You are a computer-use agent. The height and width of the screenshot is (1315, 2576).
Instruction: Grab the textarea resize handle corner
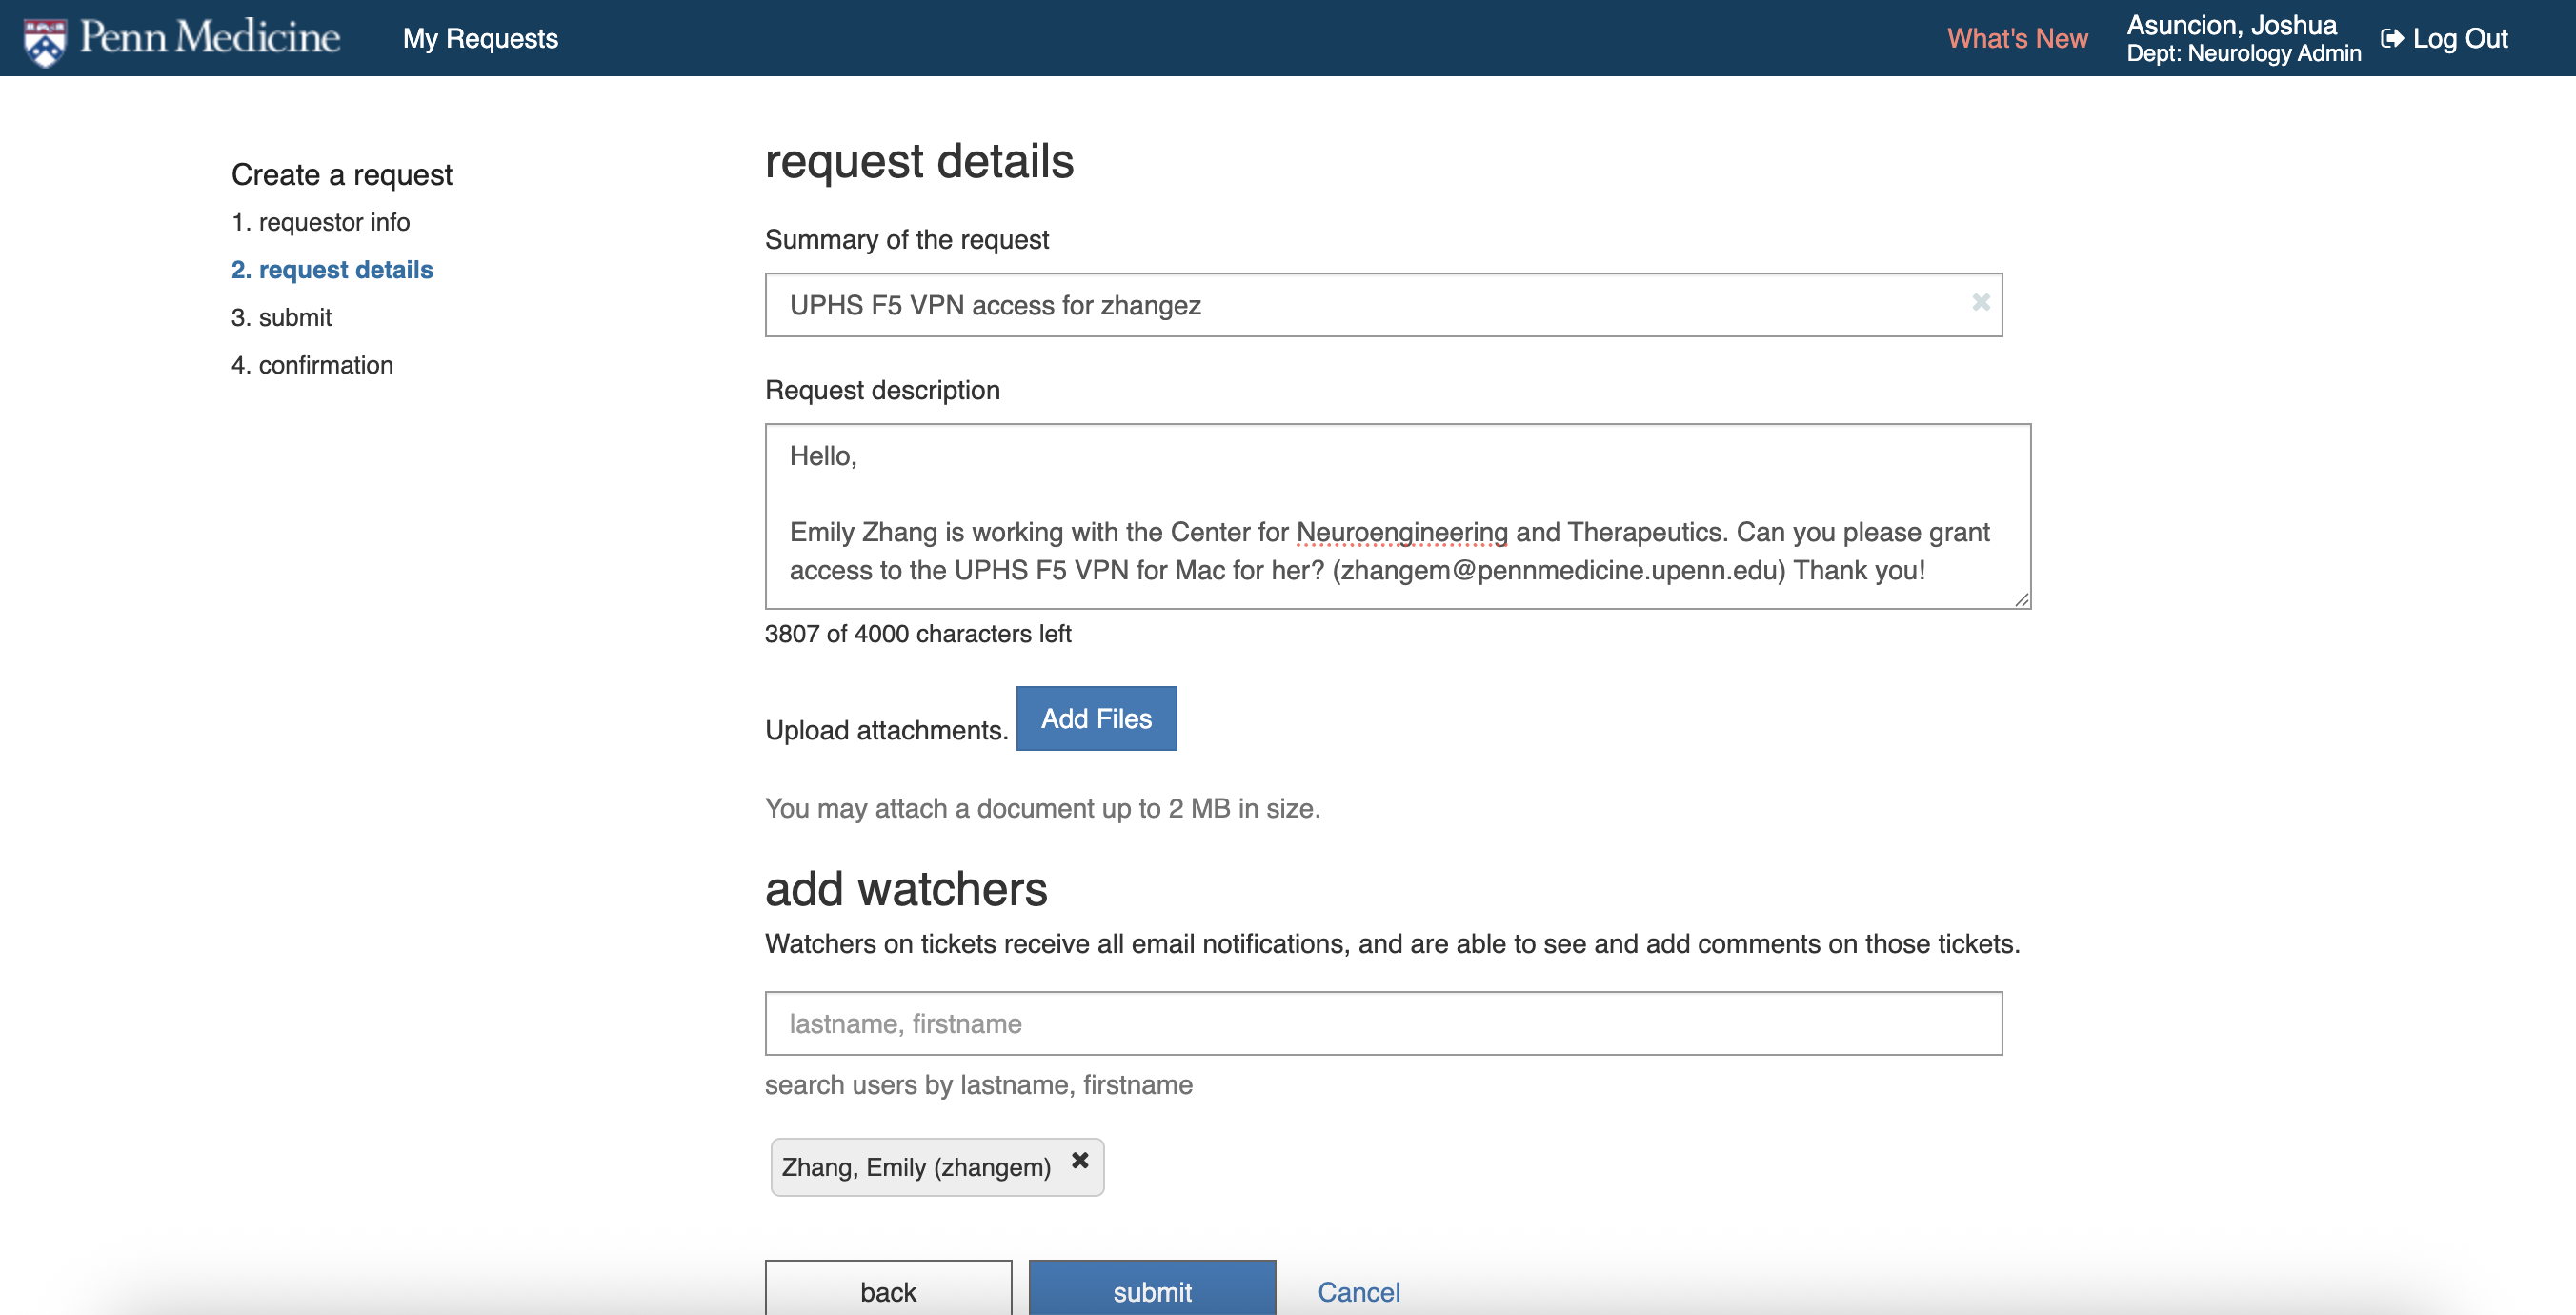point(2021,599)
